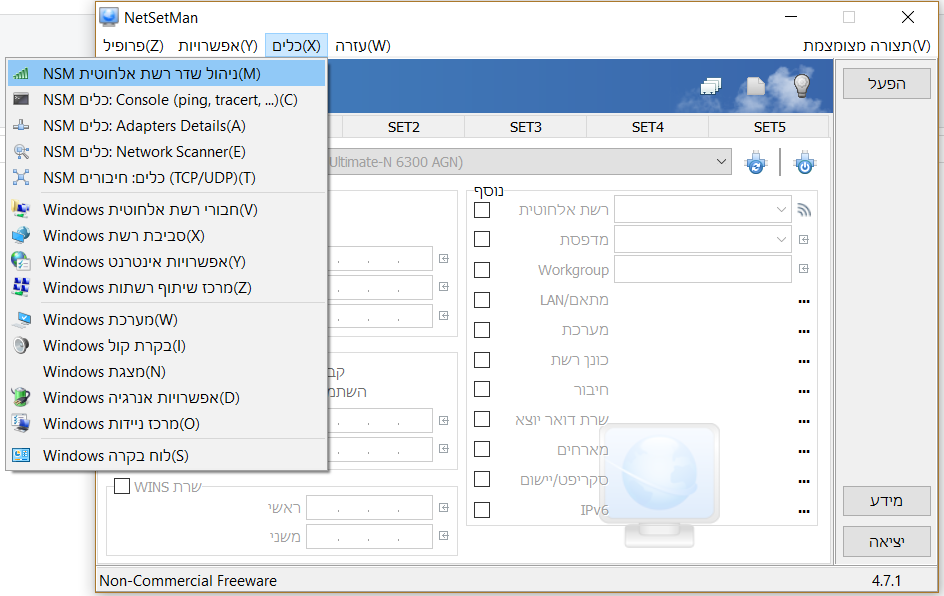944x596 pixels.
Task: Open the אפשרויות(Y) menu
Action: [218, 46]
